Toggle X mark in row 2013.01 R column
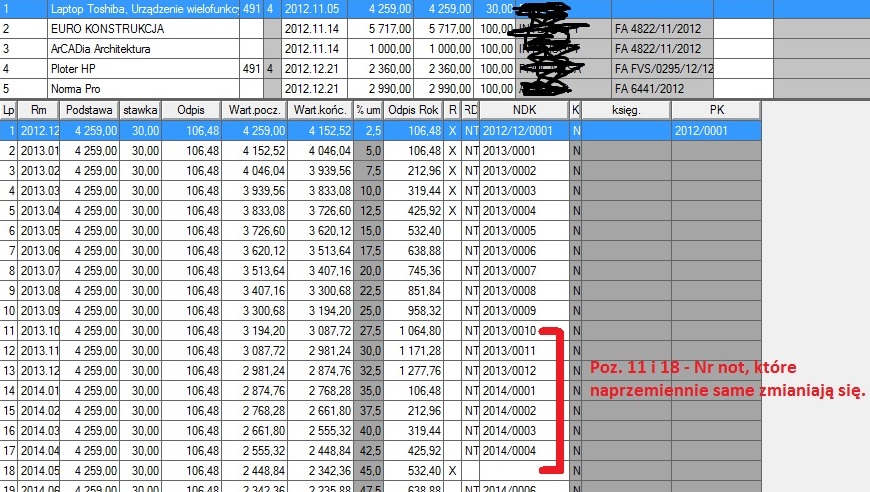870x492 pixels. [453, 150]
